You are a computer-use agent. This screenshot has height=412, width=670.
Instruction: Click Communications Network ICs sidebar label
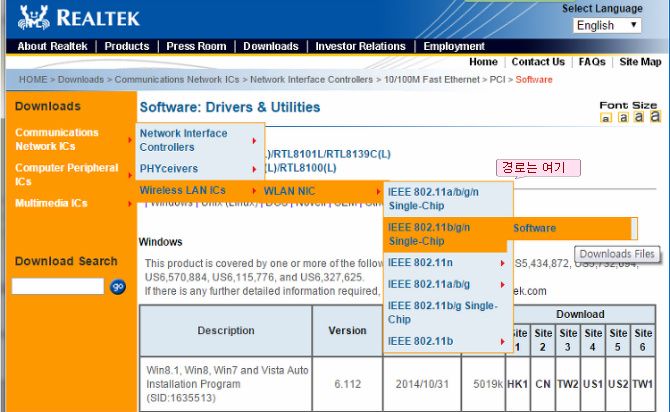click(57, 139)
